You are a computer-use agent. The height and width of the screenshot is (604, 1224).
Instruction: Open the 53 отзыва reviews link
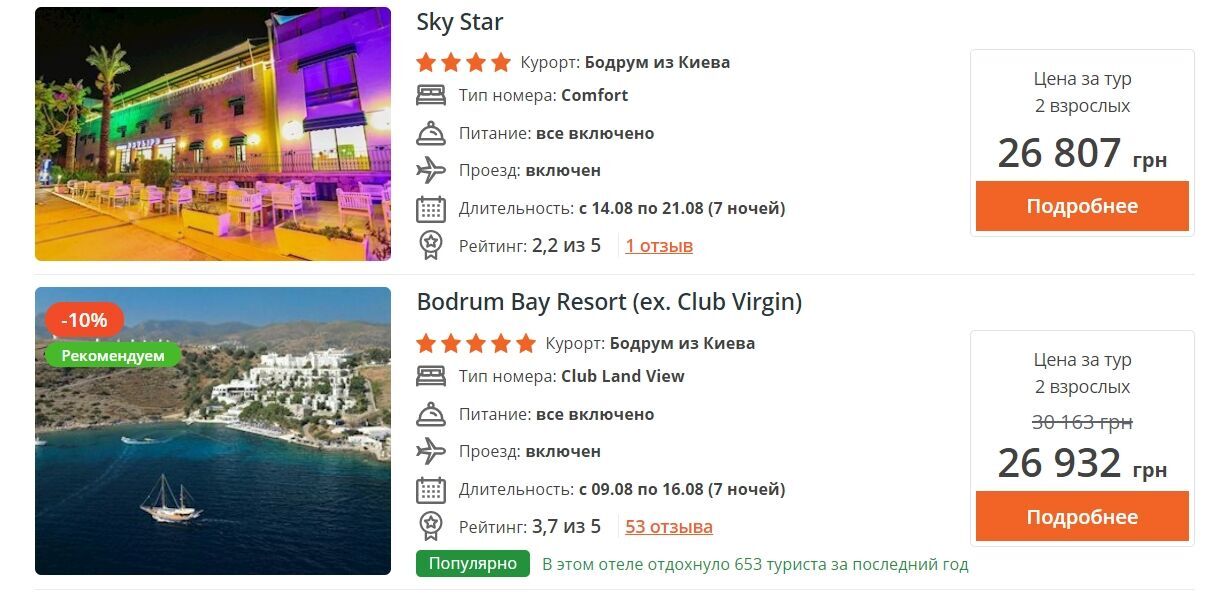(x=669, y=527)
